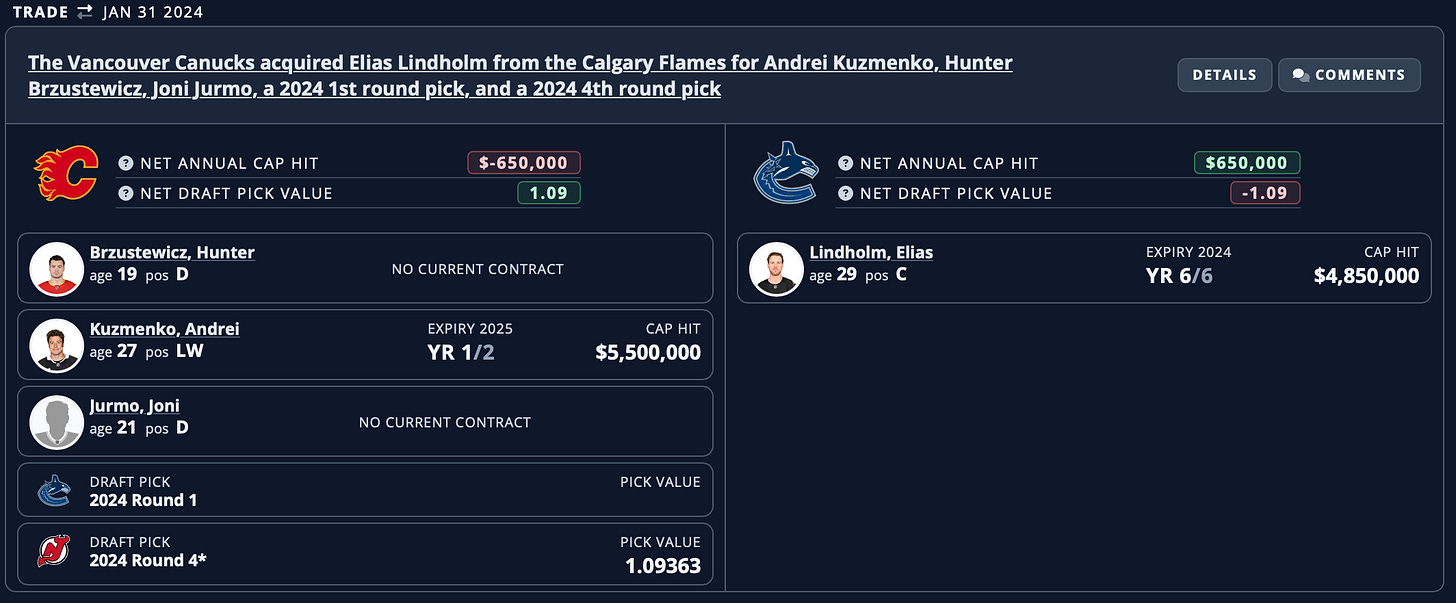Open Jurmo, Joni player page

click(x=135, y=405)
